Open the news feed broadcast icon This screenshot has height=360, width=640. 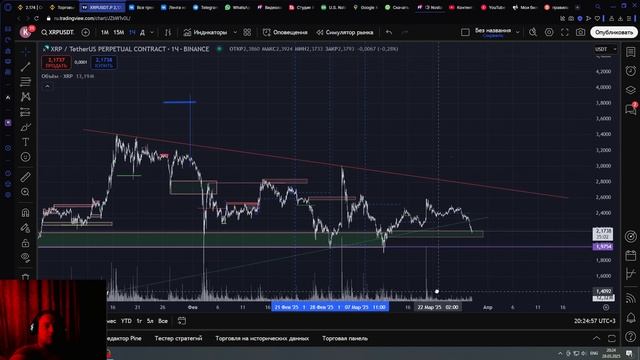click(631, 298)
